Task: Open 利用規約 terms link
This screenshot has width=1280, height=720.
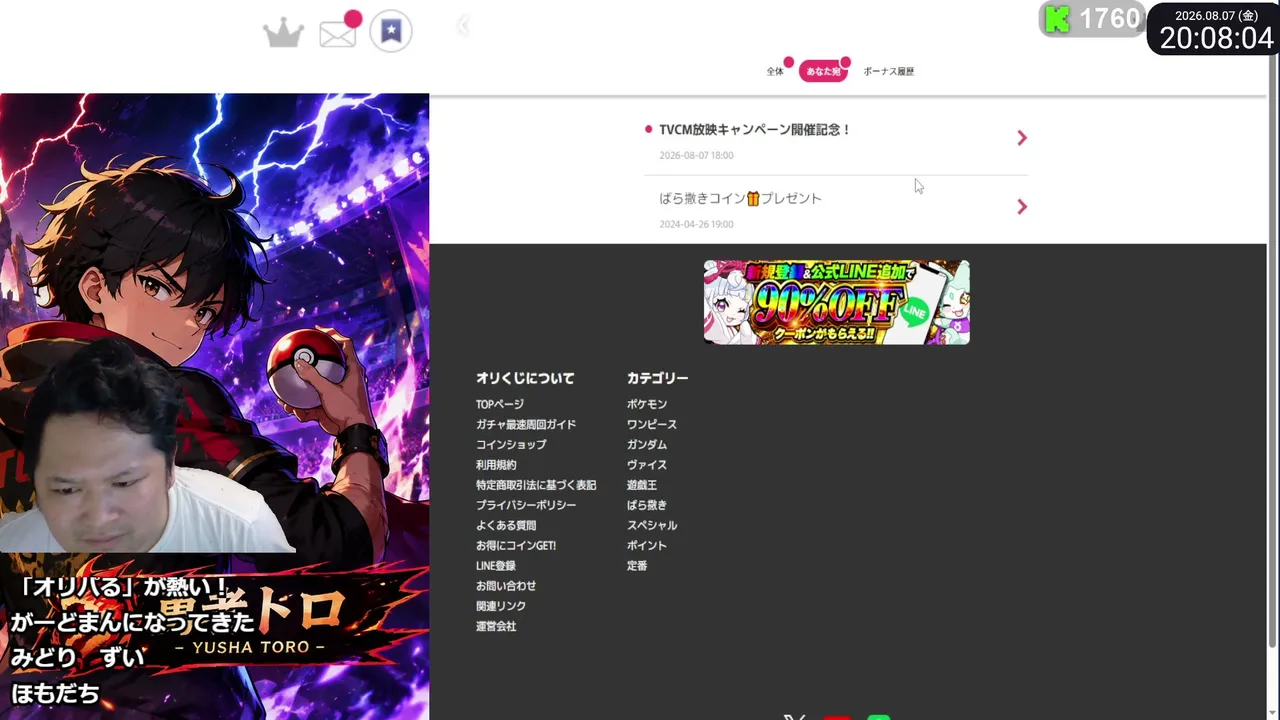Action: tap(496, 465)
